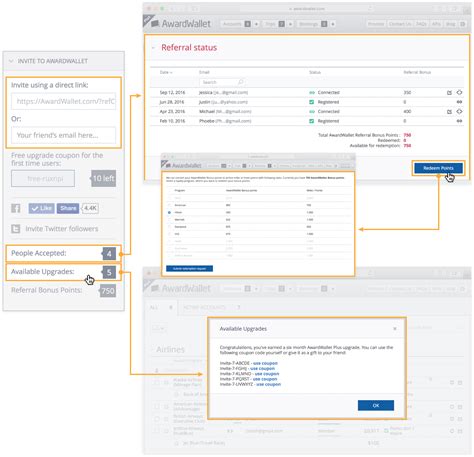Screen dimensions: 474x457
Task: Close the Available Upgrades dialog
Action: (x=395, y=329)
